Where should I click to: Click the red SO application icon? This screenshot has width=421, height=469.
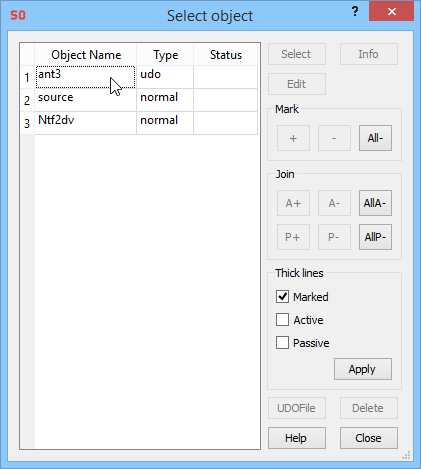(x=18, y=15)
